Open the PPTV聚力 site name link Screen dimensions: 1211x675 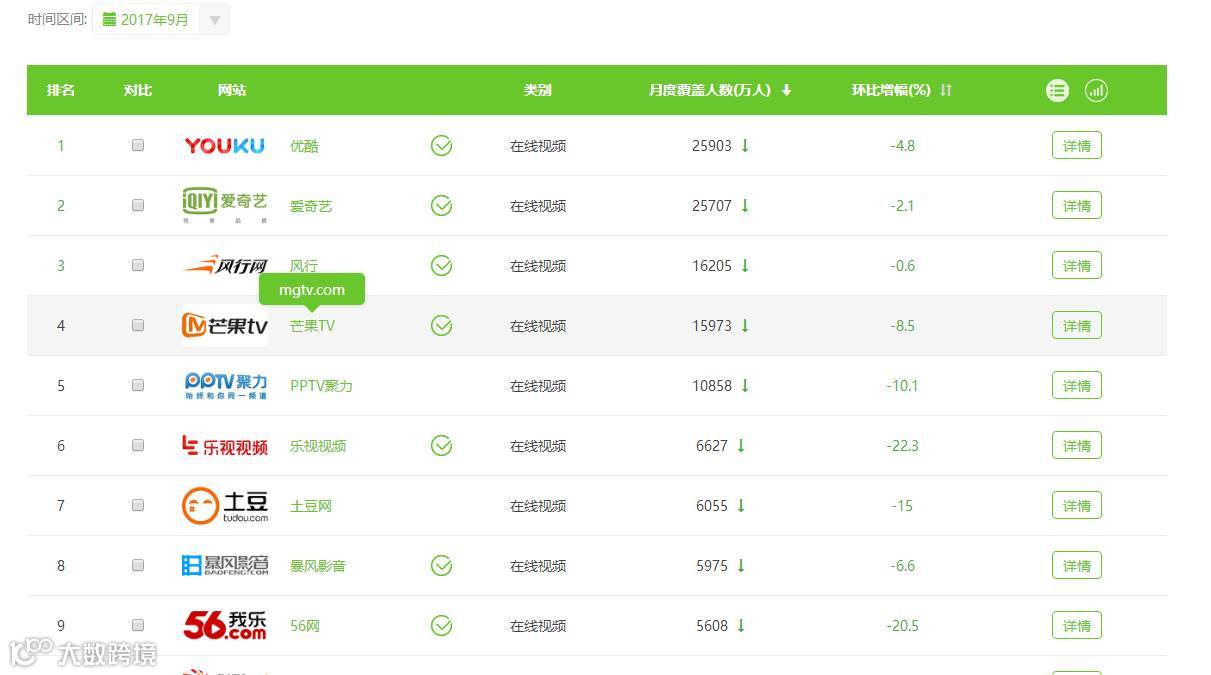[321, 386]
